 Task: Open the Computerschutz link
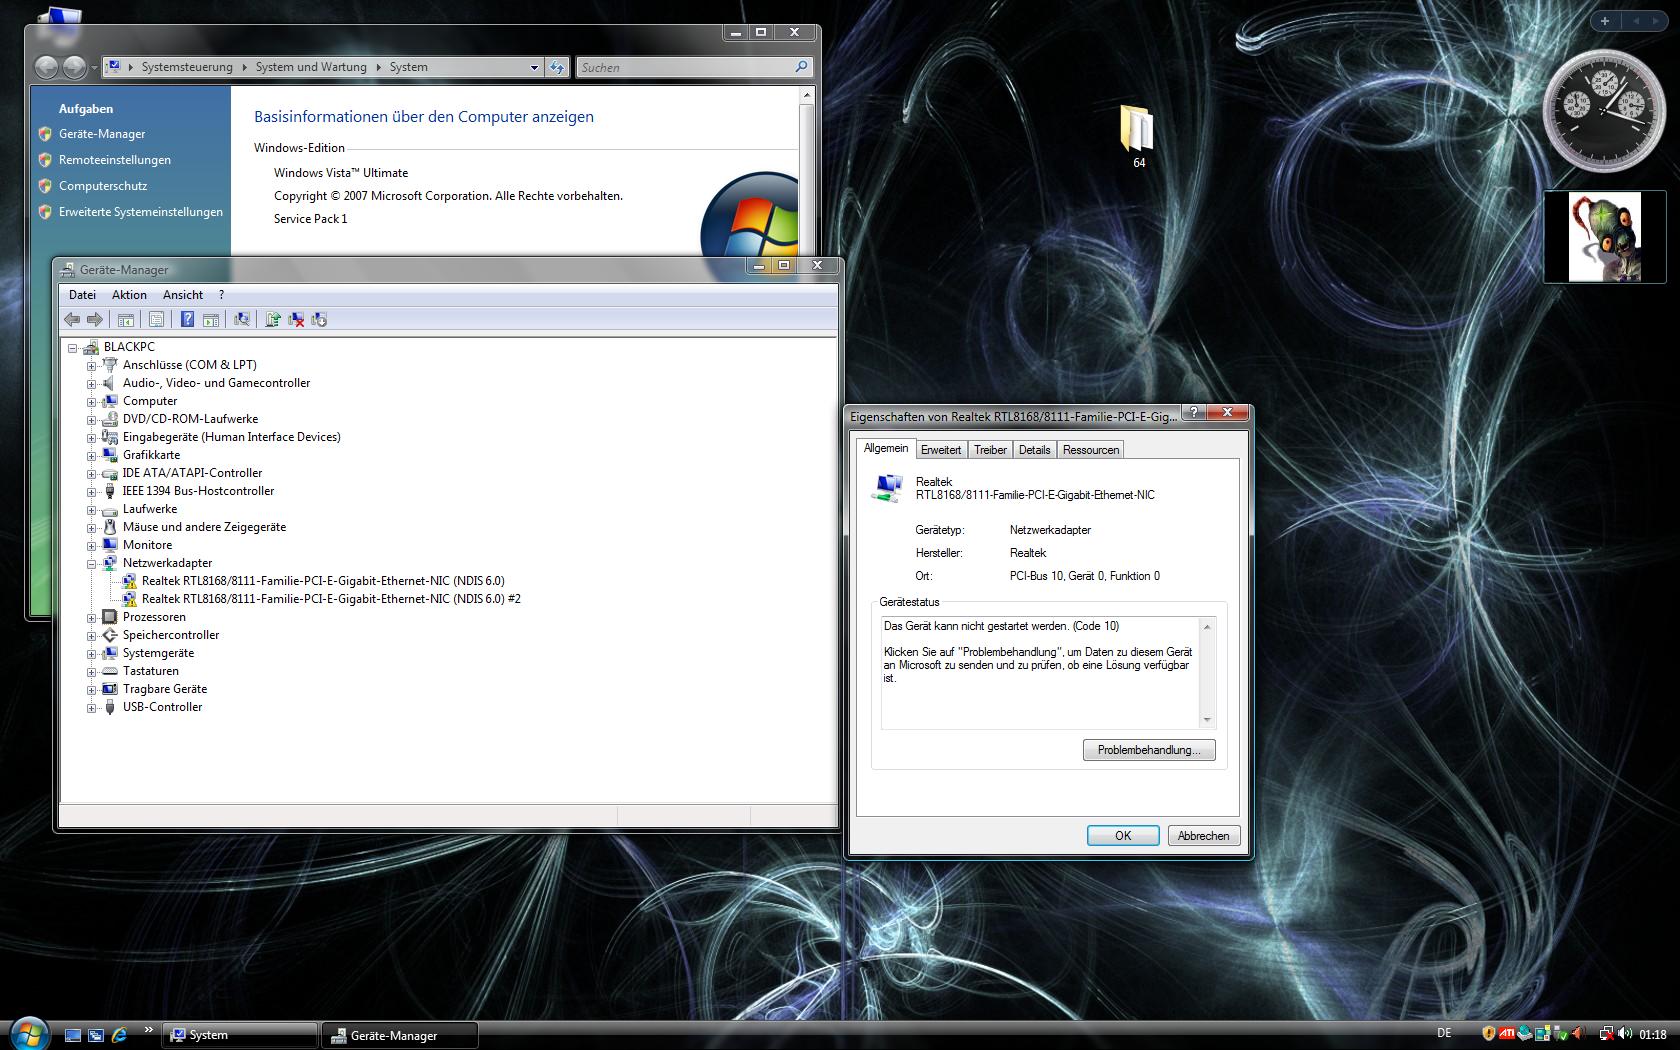(x=103, y=186)
